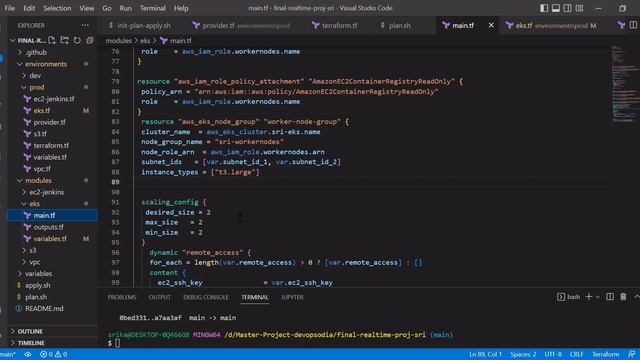This screenshot has height=360, width=640.
Task: Toggle primary side bar layout icon
Action: point(544,8)
